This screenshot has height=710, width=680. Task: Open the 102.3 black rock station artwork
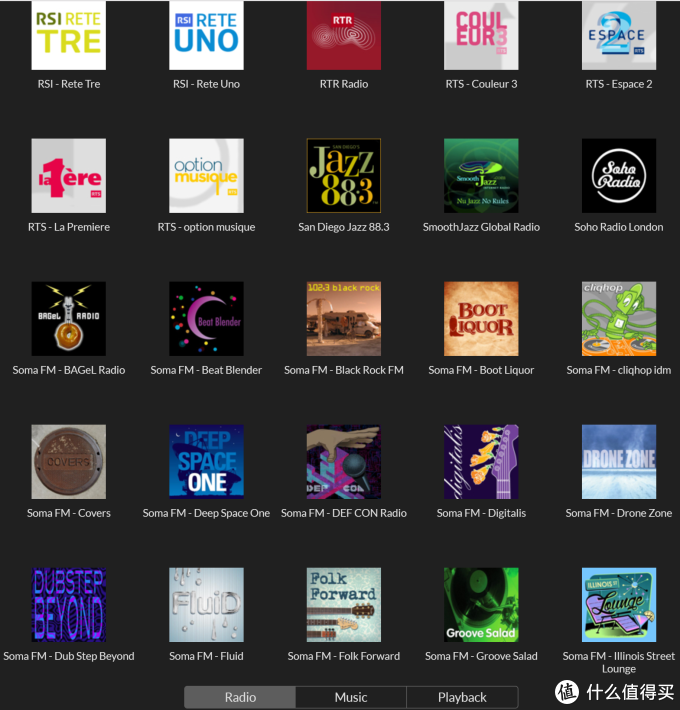pos(344,319)
